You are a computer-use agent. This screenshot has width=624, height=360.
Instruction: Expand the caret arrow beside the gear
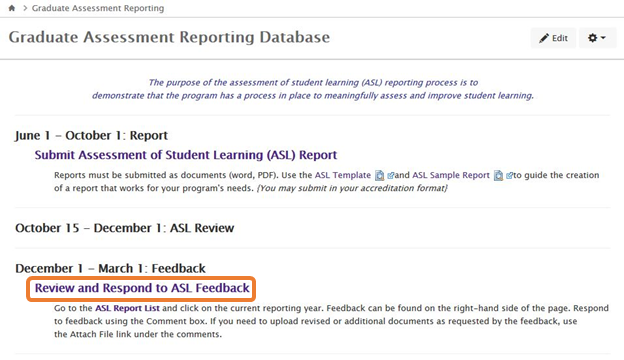(603, 38)
